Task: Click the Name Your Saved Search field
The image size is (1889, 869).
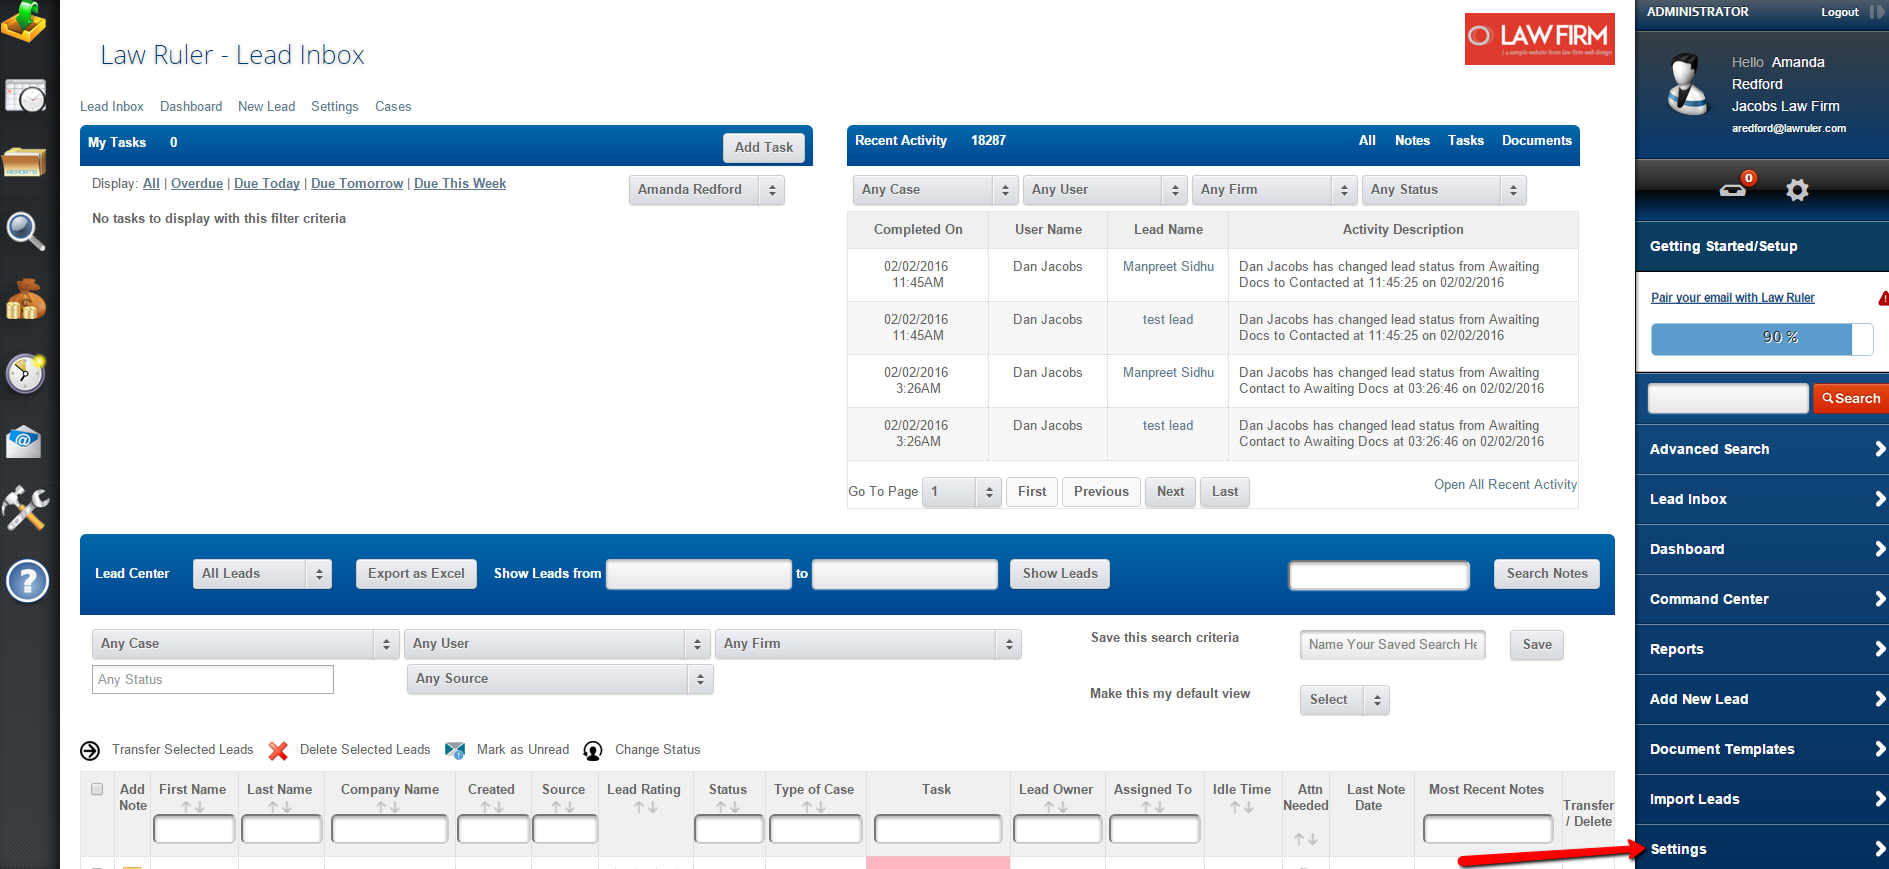Action: pos(1392,645)
